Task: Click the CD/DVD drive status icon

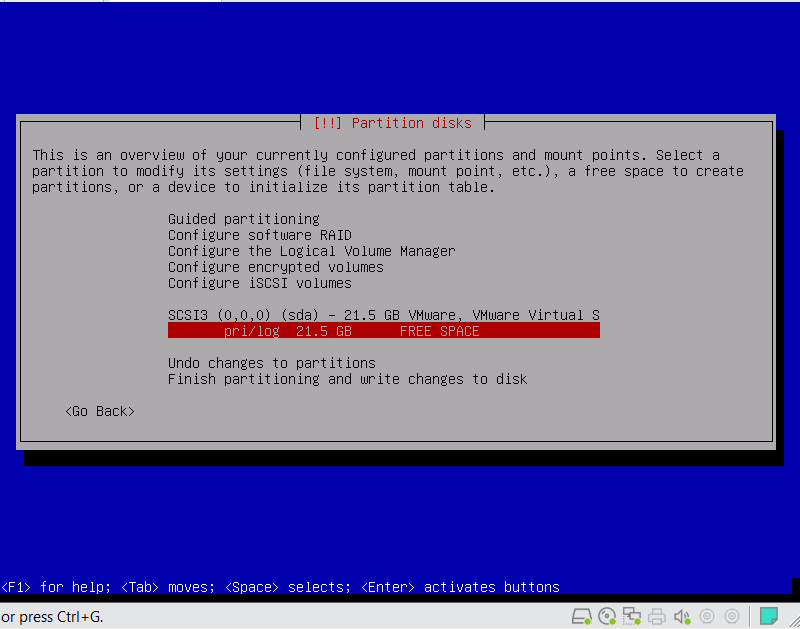Action: point(607,616)
